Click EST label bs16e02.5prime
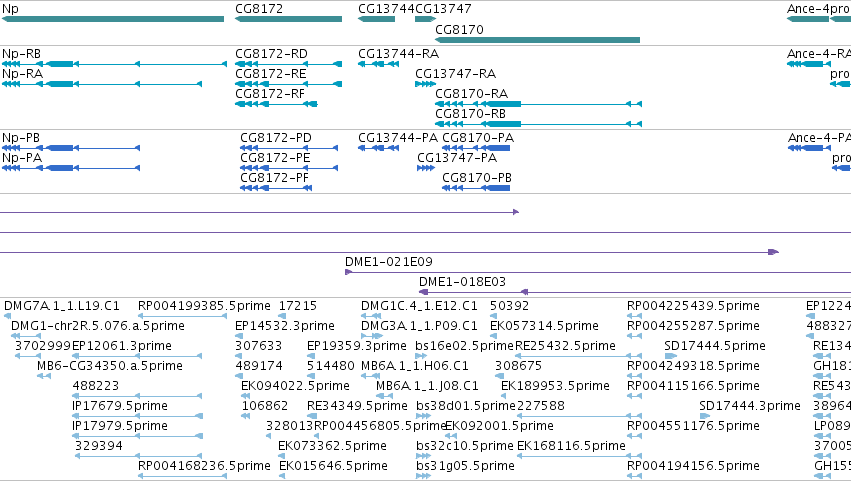The width and height of the screenshot is (851, 481). (464, 346)
